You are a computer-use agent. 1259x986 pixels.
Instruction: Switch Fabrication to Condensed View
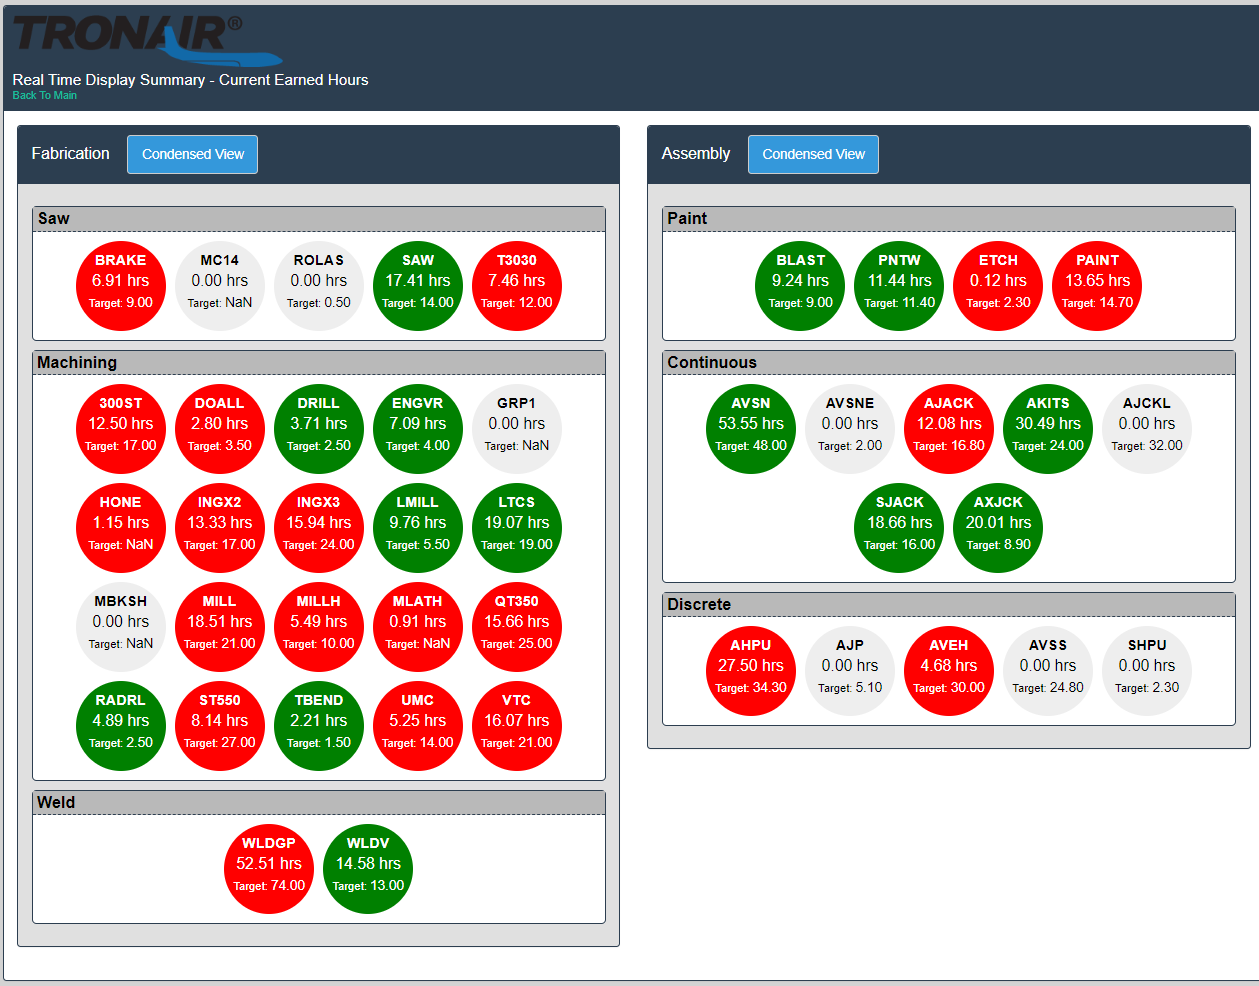pos(192,154)
